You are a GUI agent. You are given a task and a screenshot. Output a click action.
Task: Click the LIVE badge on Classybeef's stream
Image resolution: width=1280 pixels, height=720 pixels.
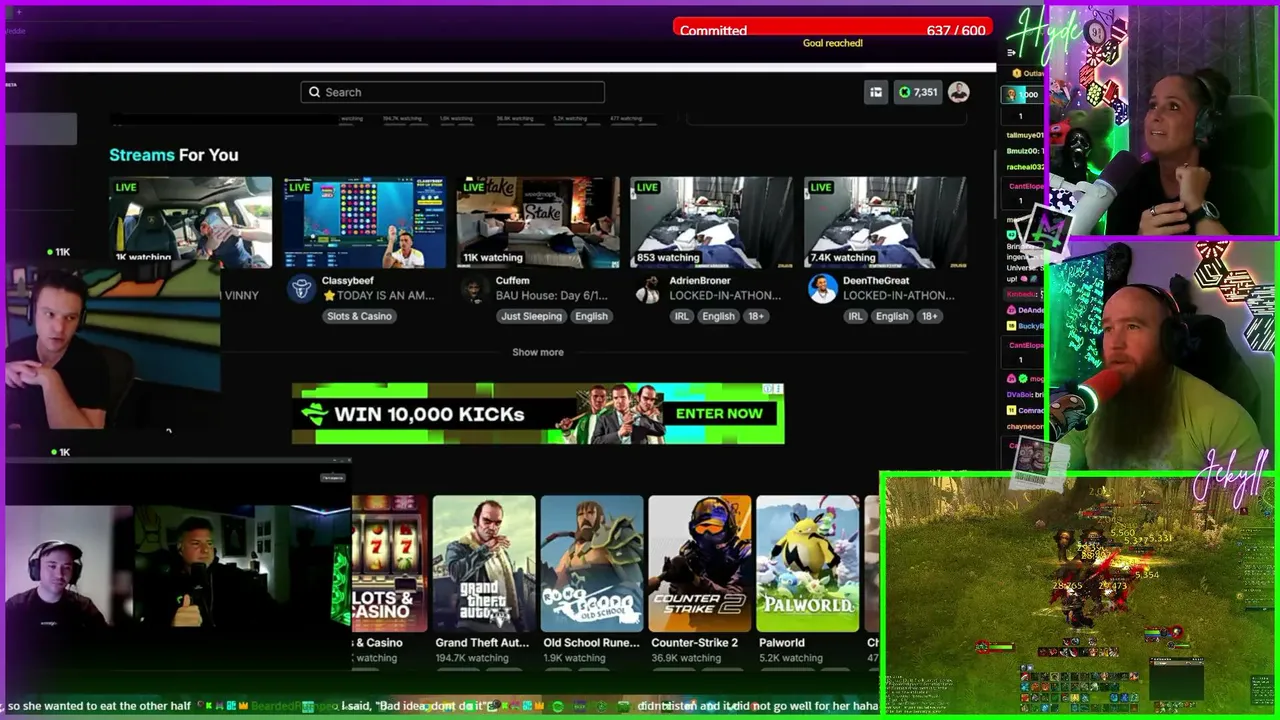(300, 187)
